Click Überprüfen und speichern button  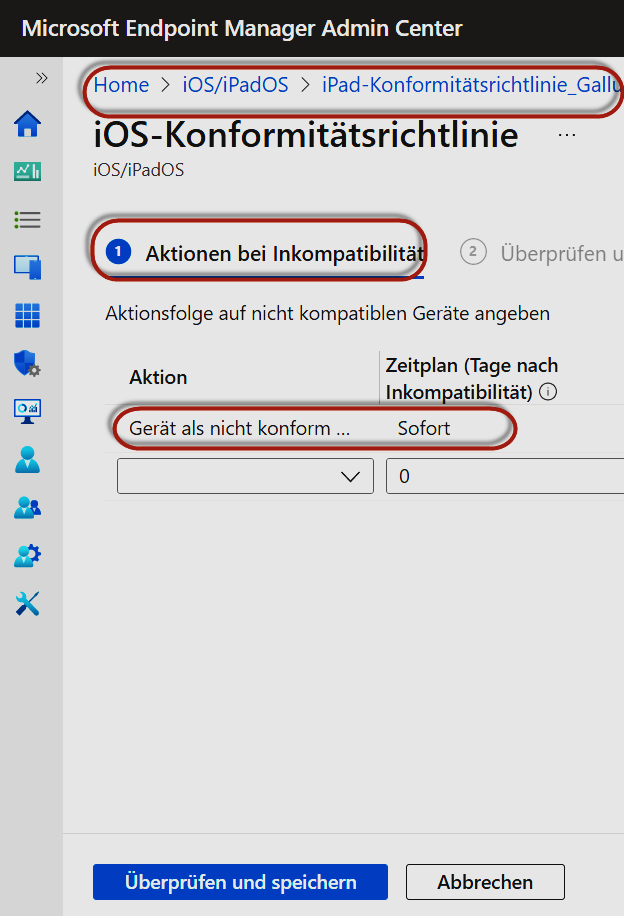tap(240, 882)
